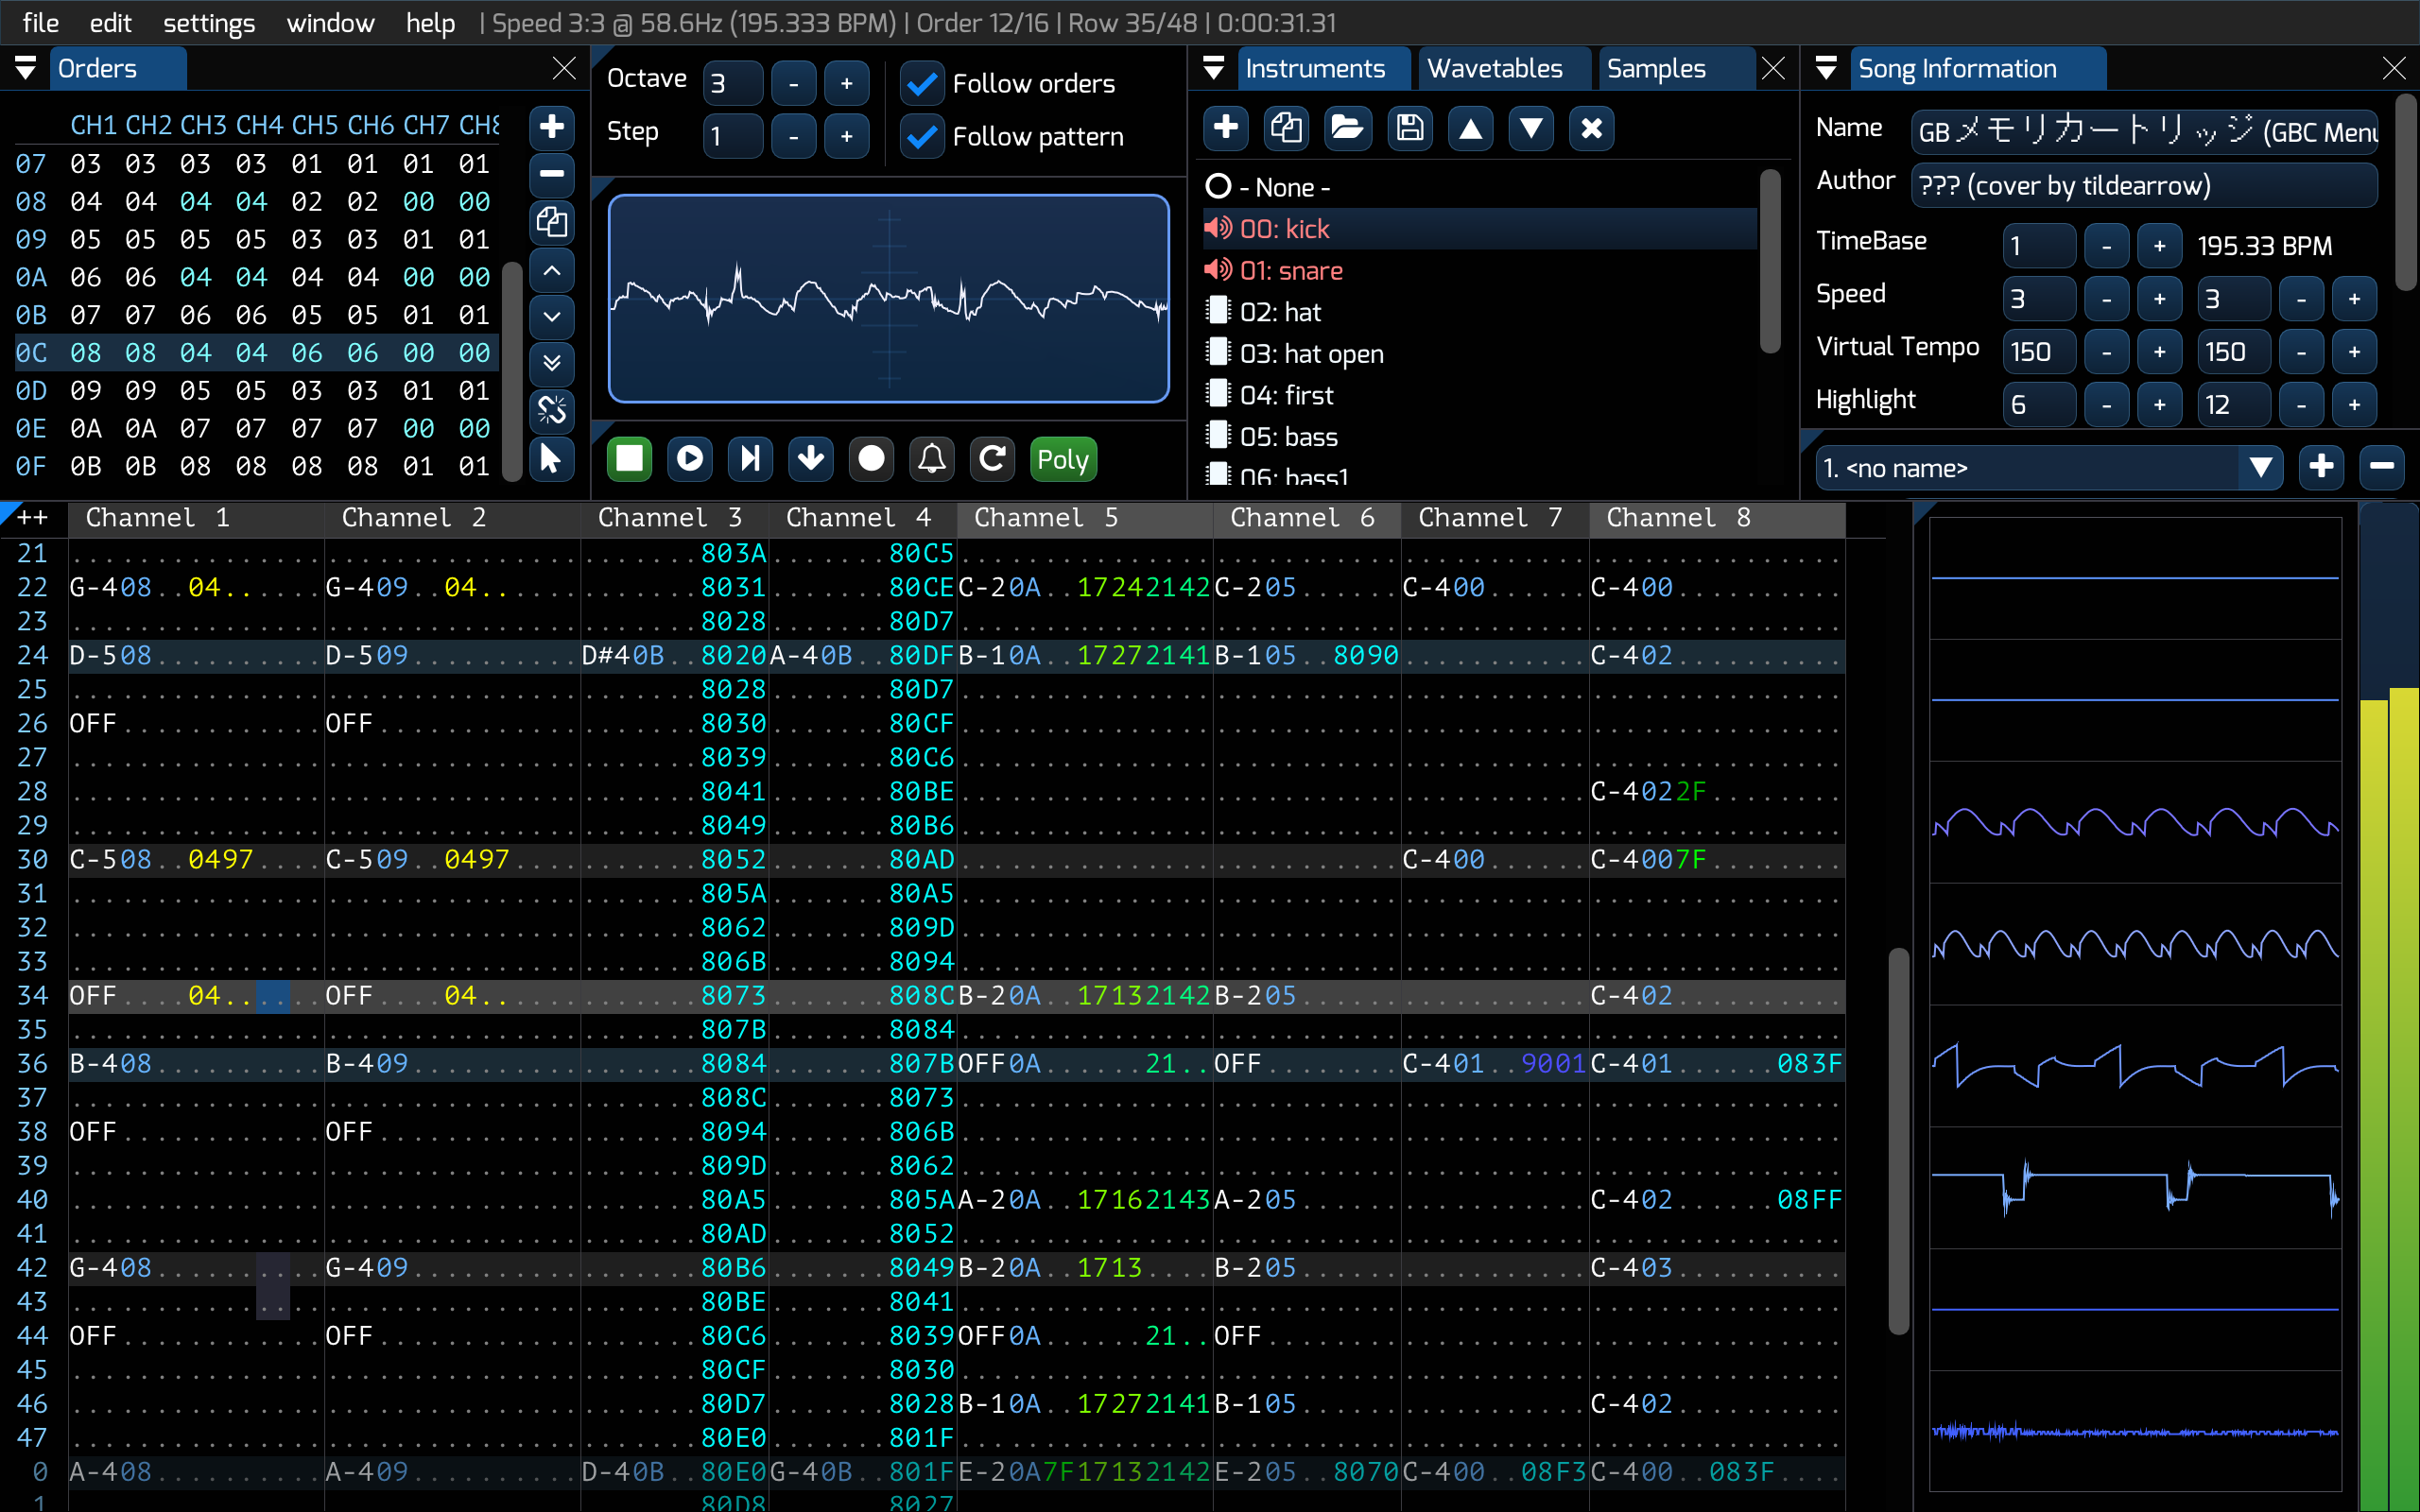Image resolution: width=2420 pixels, height=1512 pixels.
Task: Select the None instrument radio option
Action: pyautogui.click(x=1218, y=187)
